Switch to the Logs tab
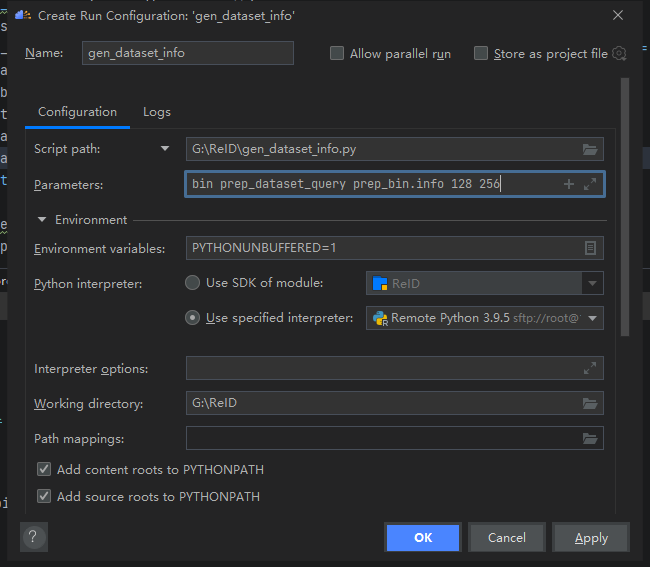The height and width of the screenshot is (567, 650). 157,112
